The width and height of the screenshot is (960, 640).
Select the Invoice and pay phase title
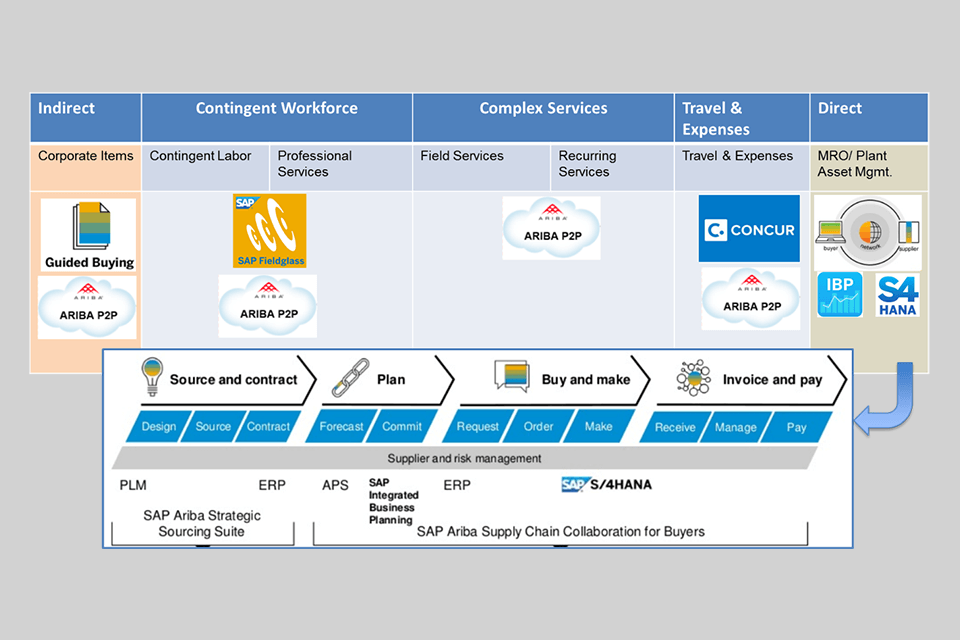(x=772, y=380)
